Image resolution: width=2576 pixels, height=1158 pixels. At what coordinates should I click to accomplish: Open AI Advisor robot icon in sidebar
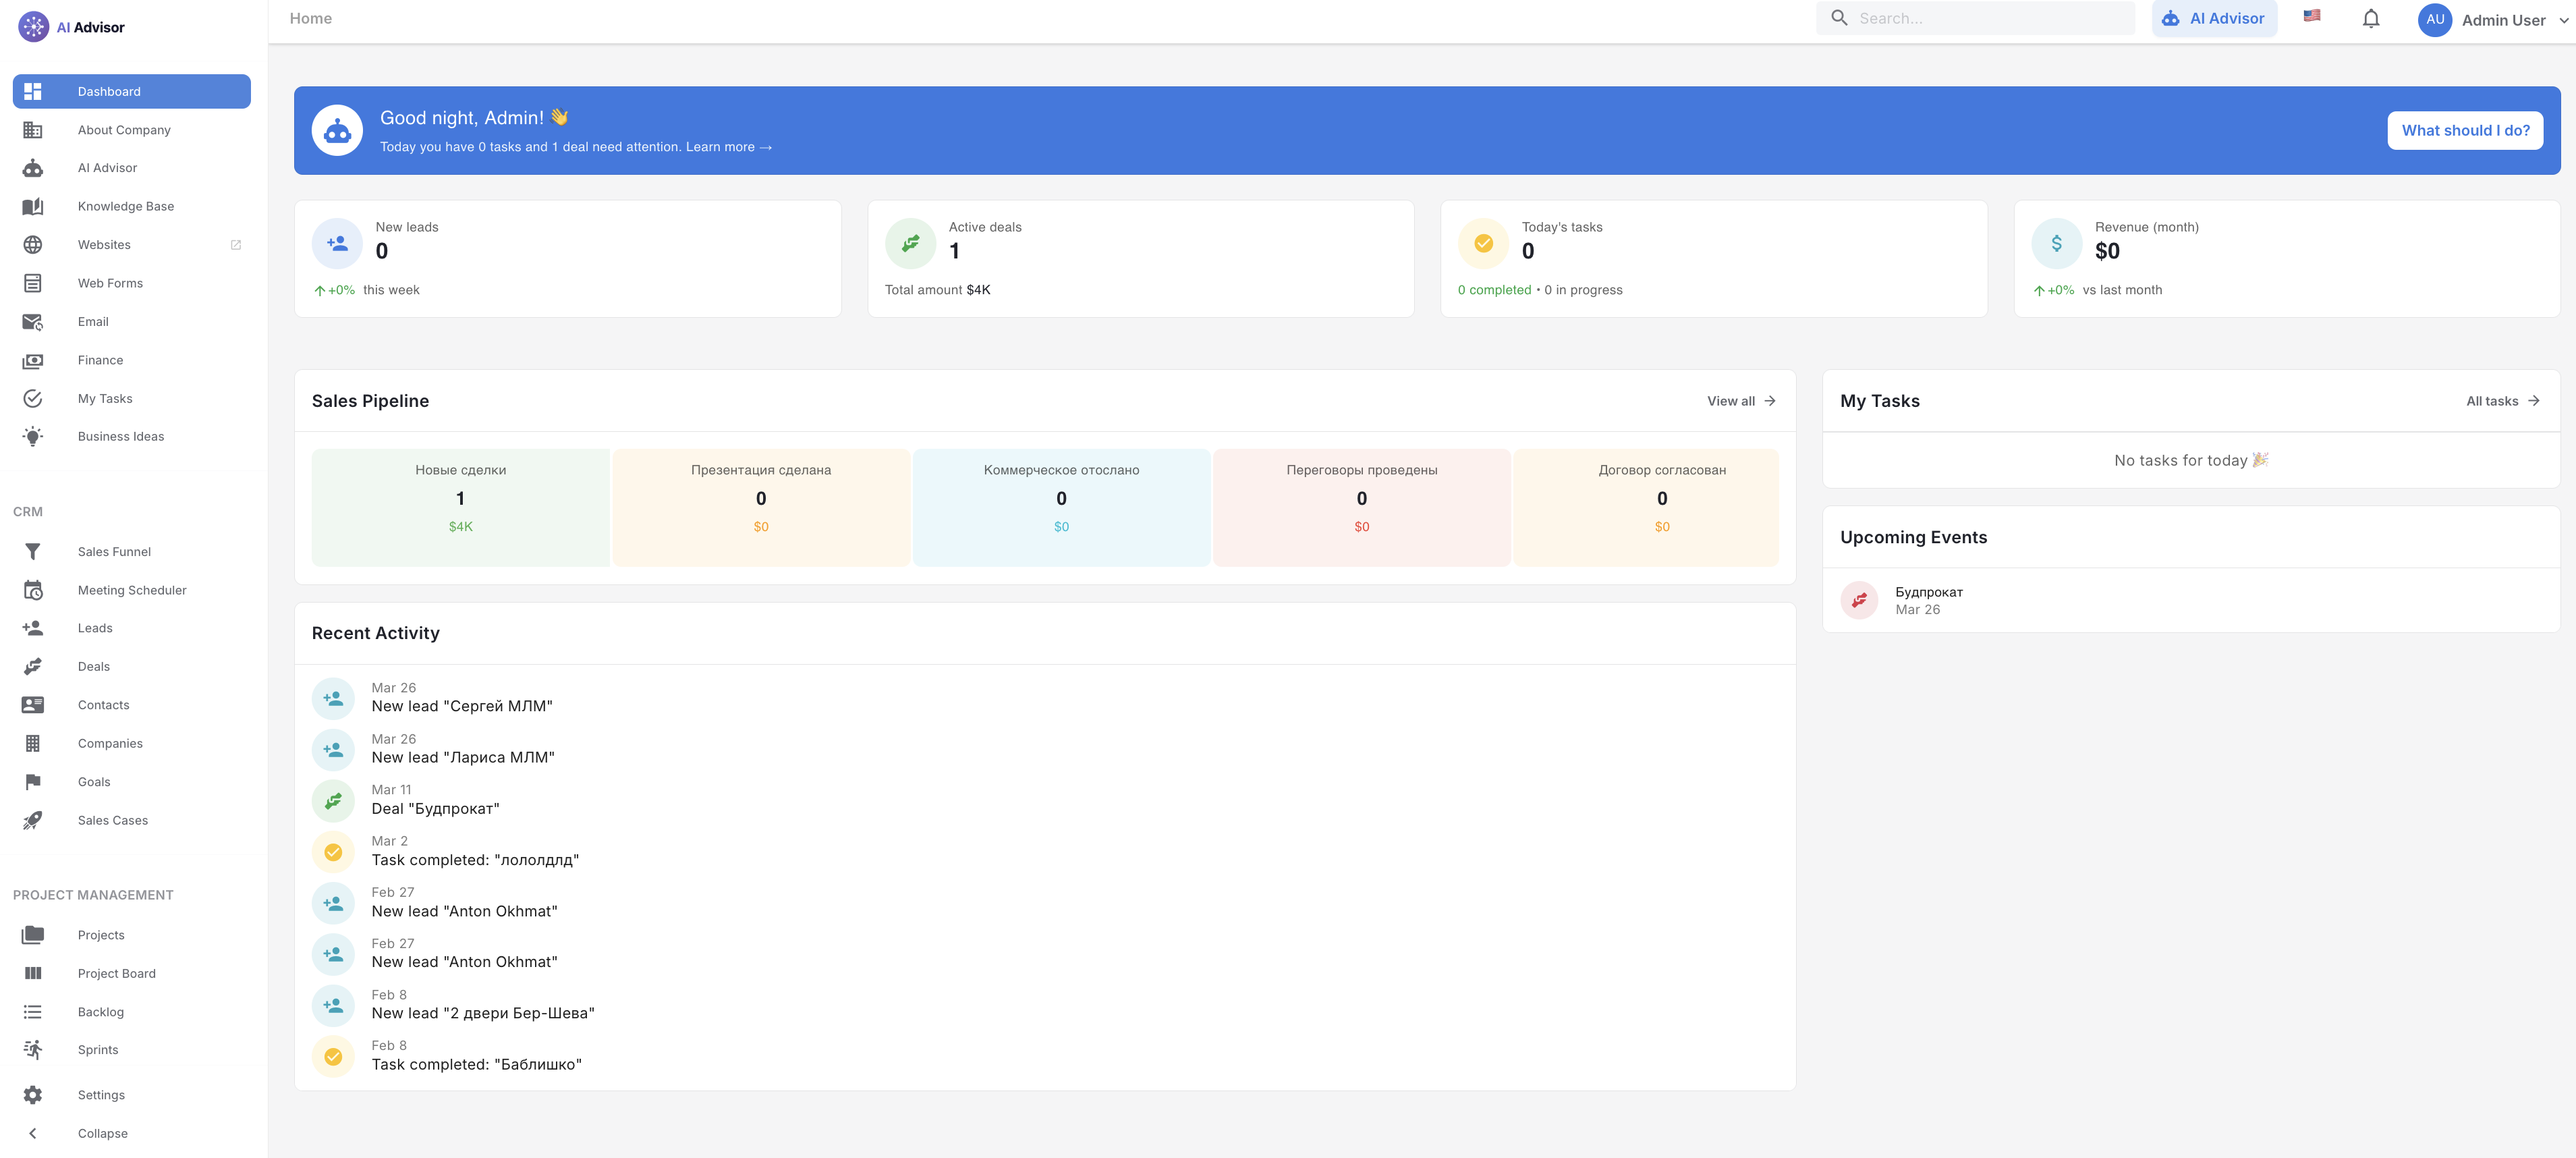click(33, 168)
